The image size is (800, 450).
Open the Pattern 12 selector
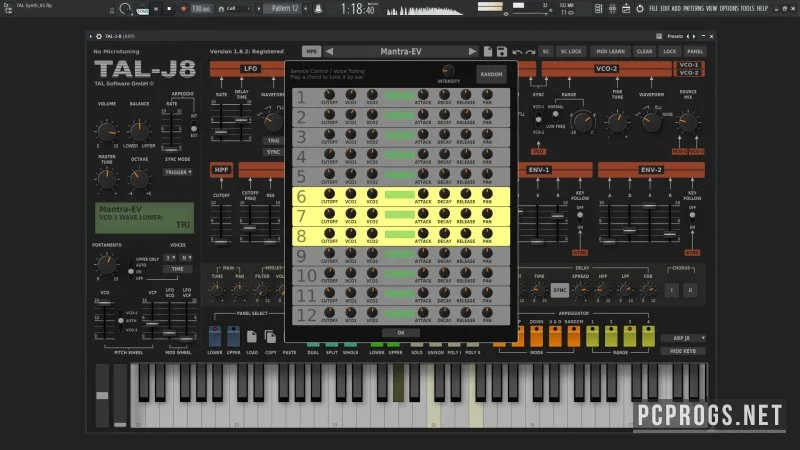tap(285, 9)
